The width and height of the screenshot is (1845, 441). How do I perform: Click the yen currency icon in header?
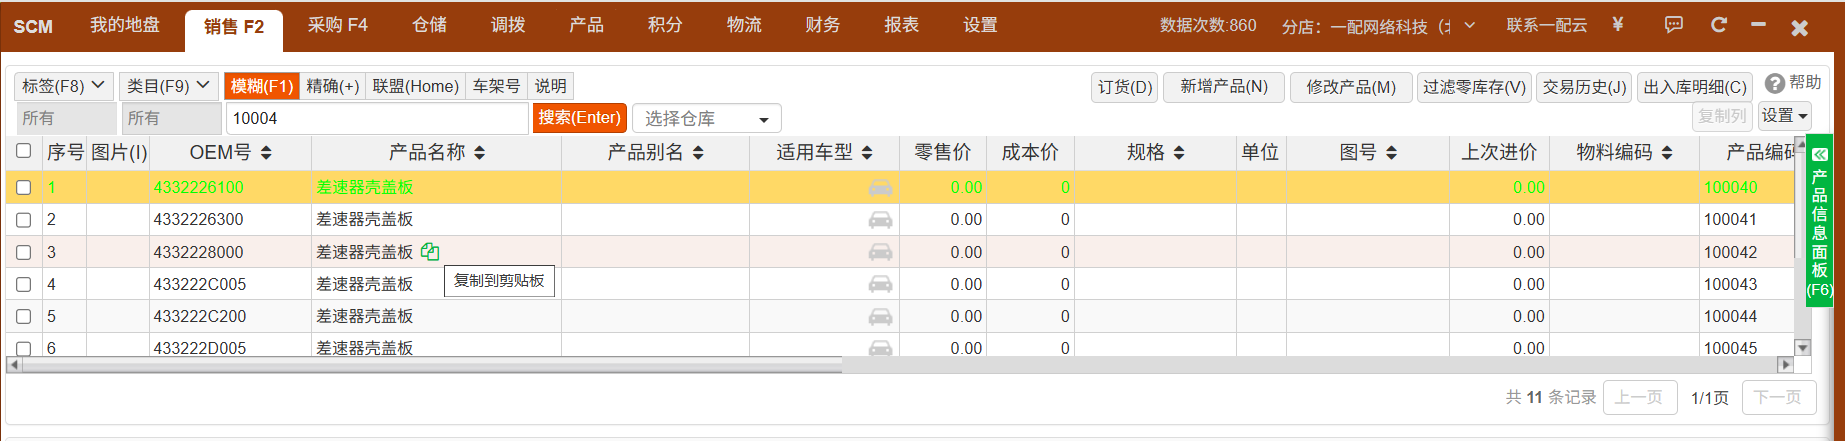(1617, 25)
